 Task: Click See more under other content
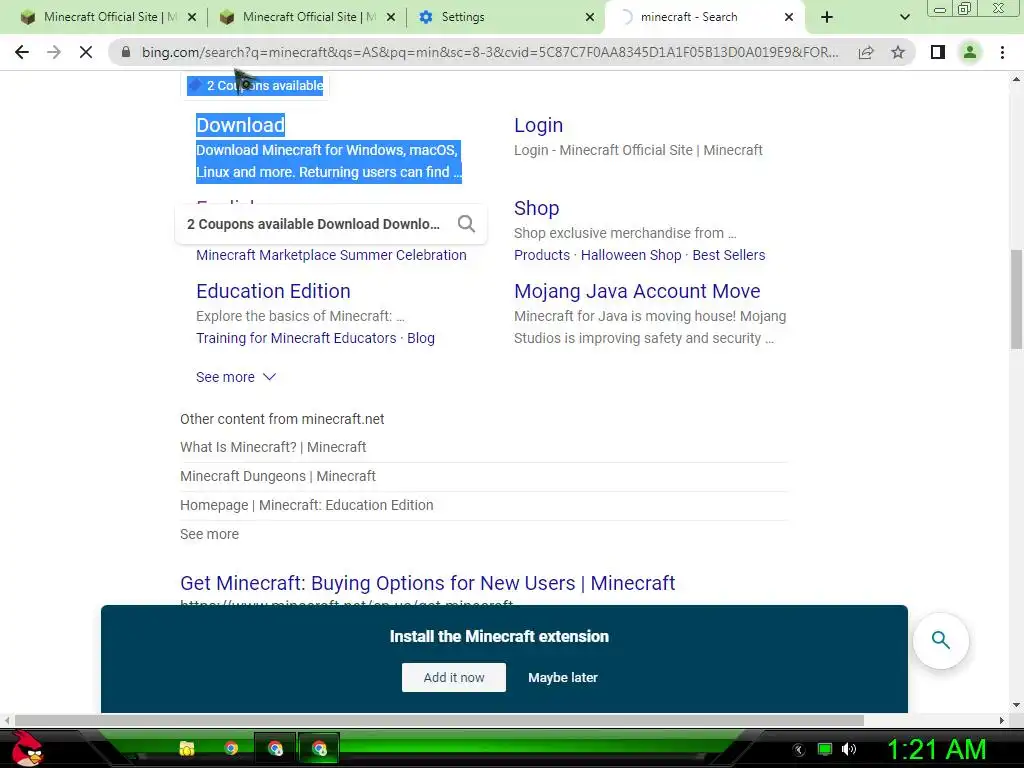(x=209, y=534)
